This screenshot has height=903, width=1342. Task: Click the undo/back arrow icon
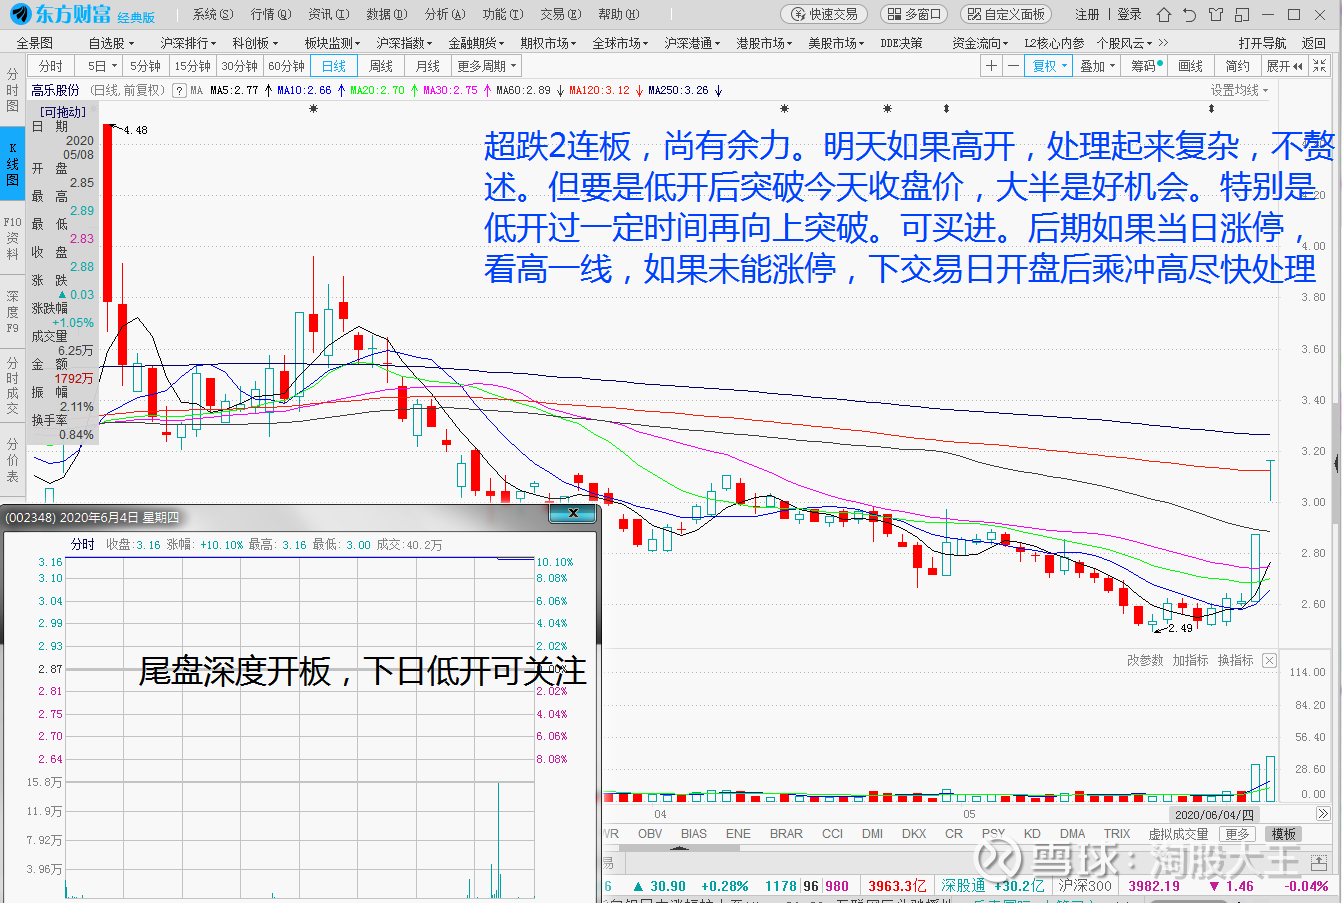(x=1189, y=14)
